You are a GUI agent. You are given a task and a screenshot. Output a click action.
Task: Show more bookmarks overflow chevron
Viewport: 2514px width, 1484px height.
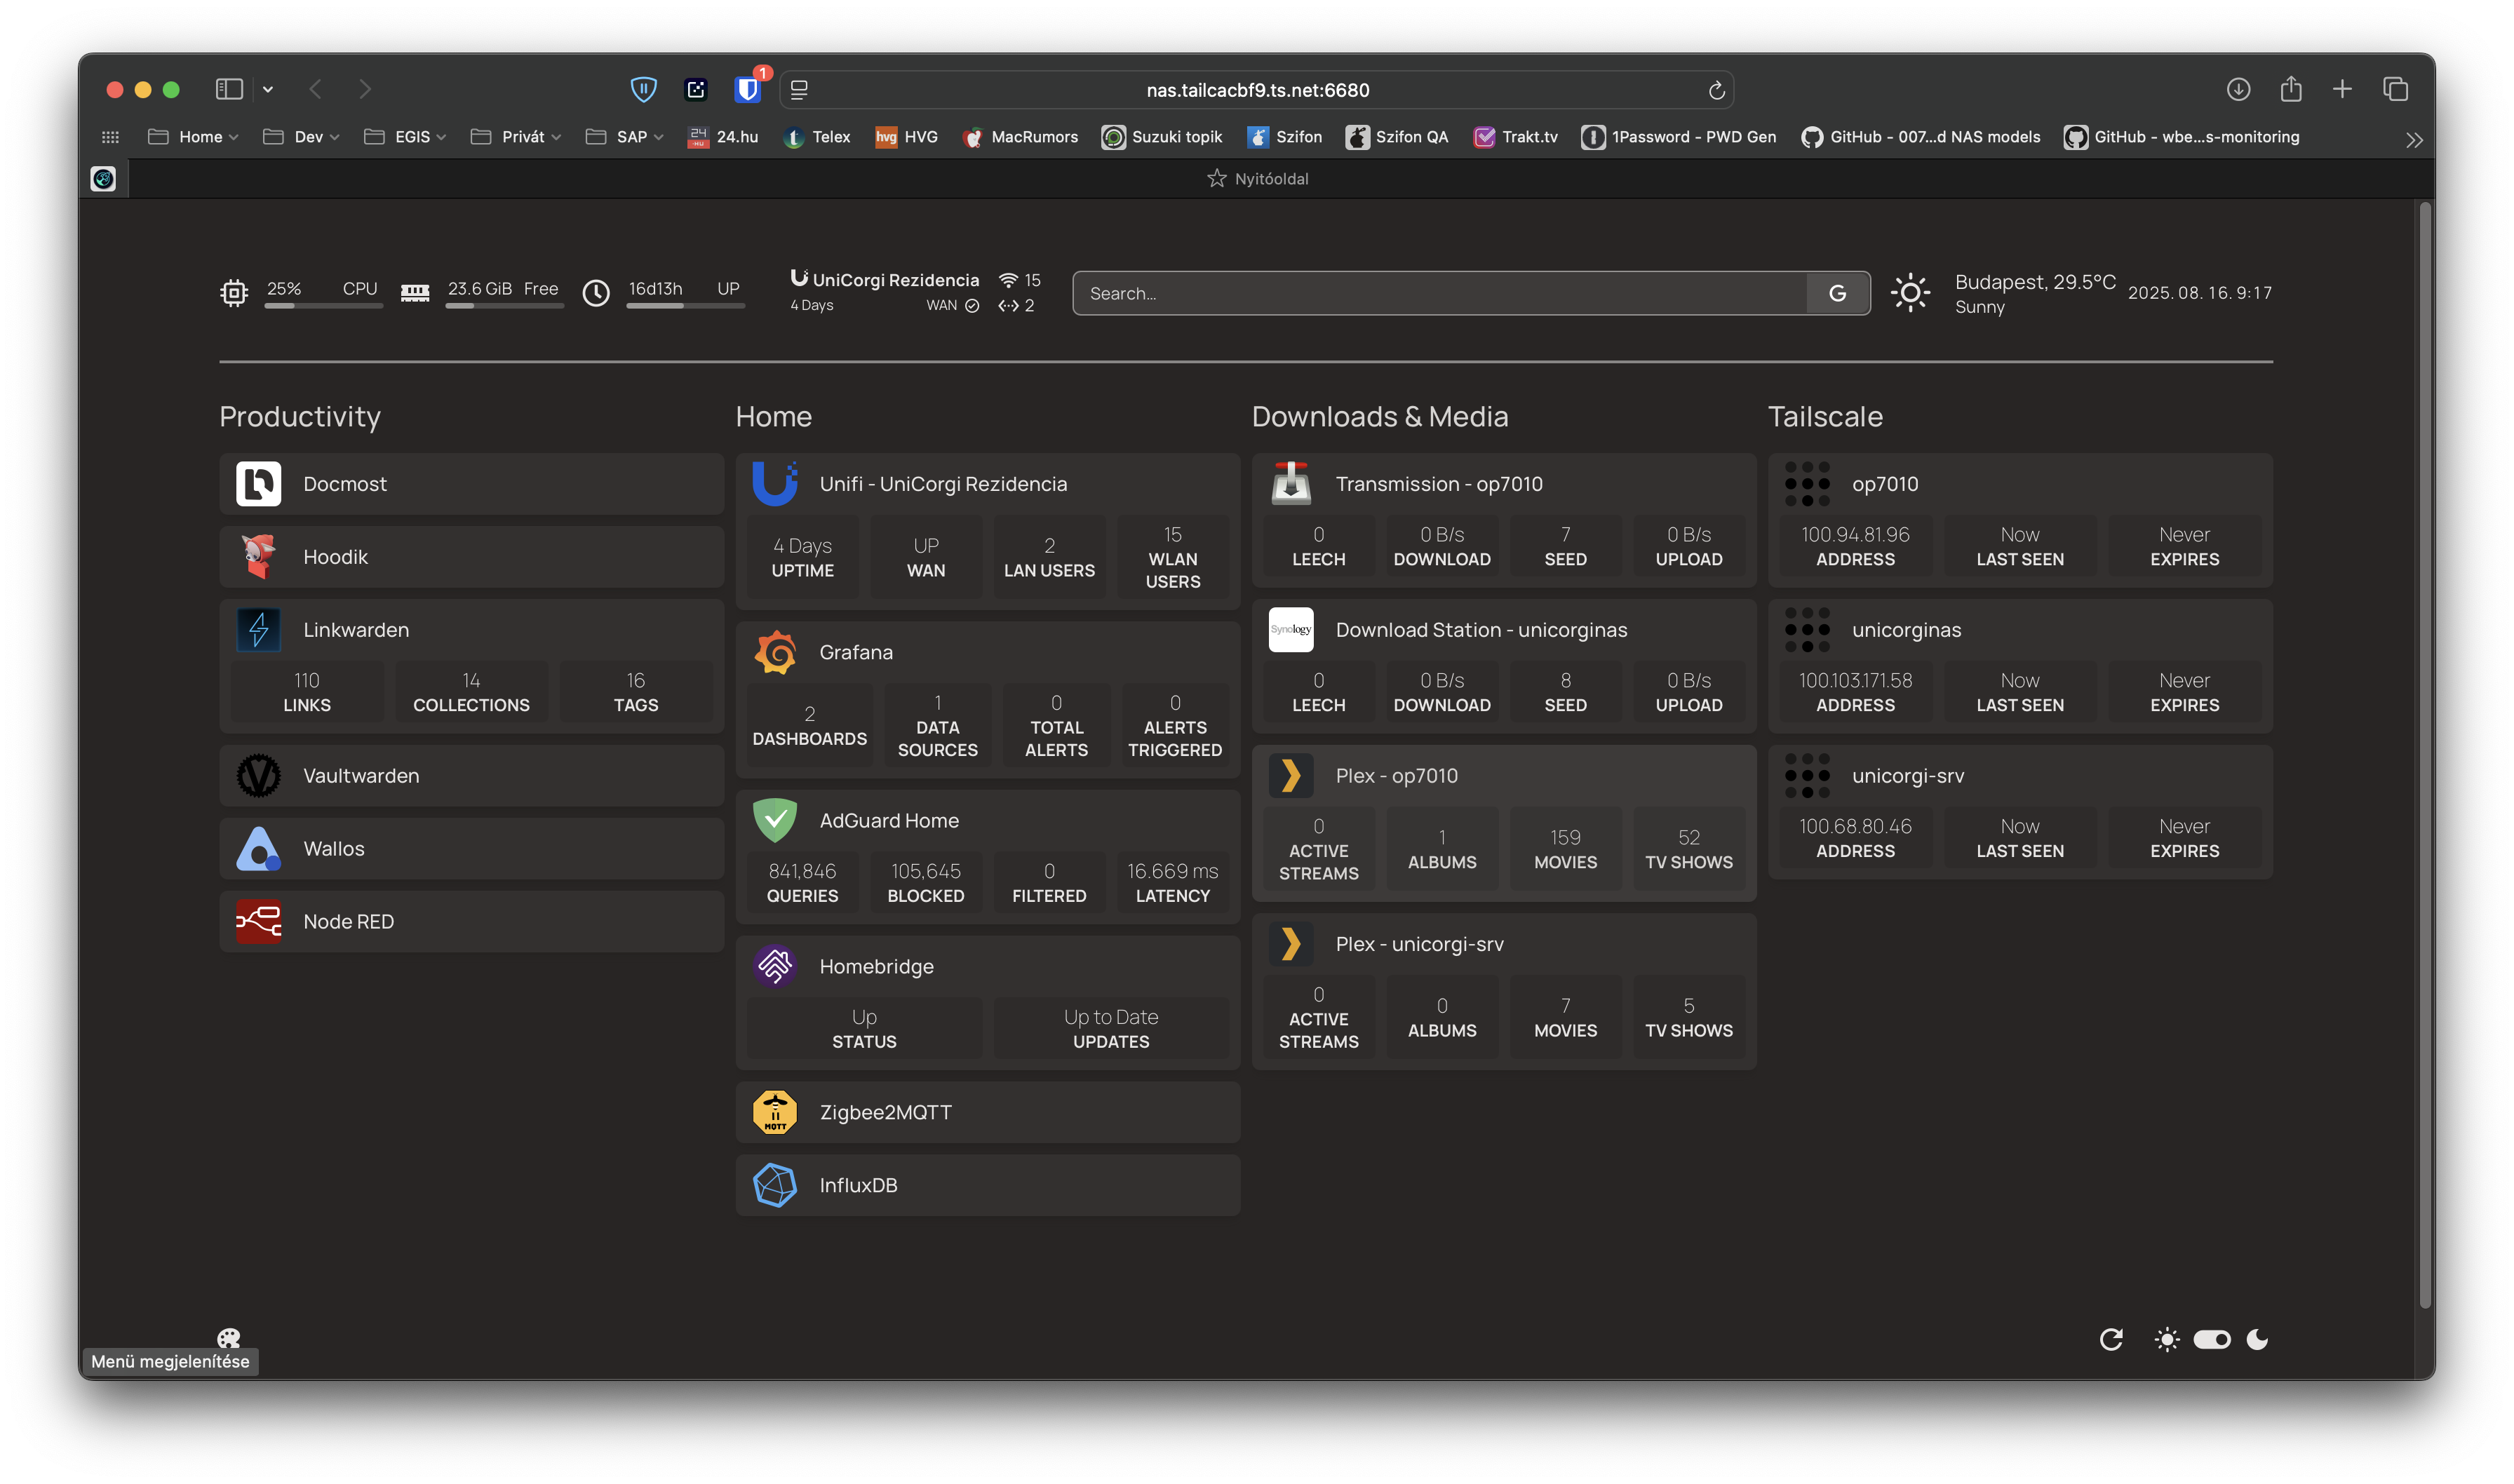[2414, 140]
